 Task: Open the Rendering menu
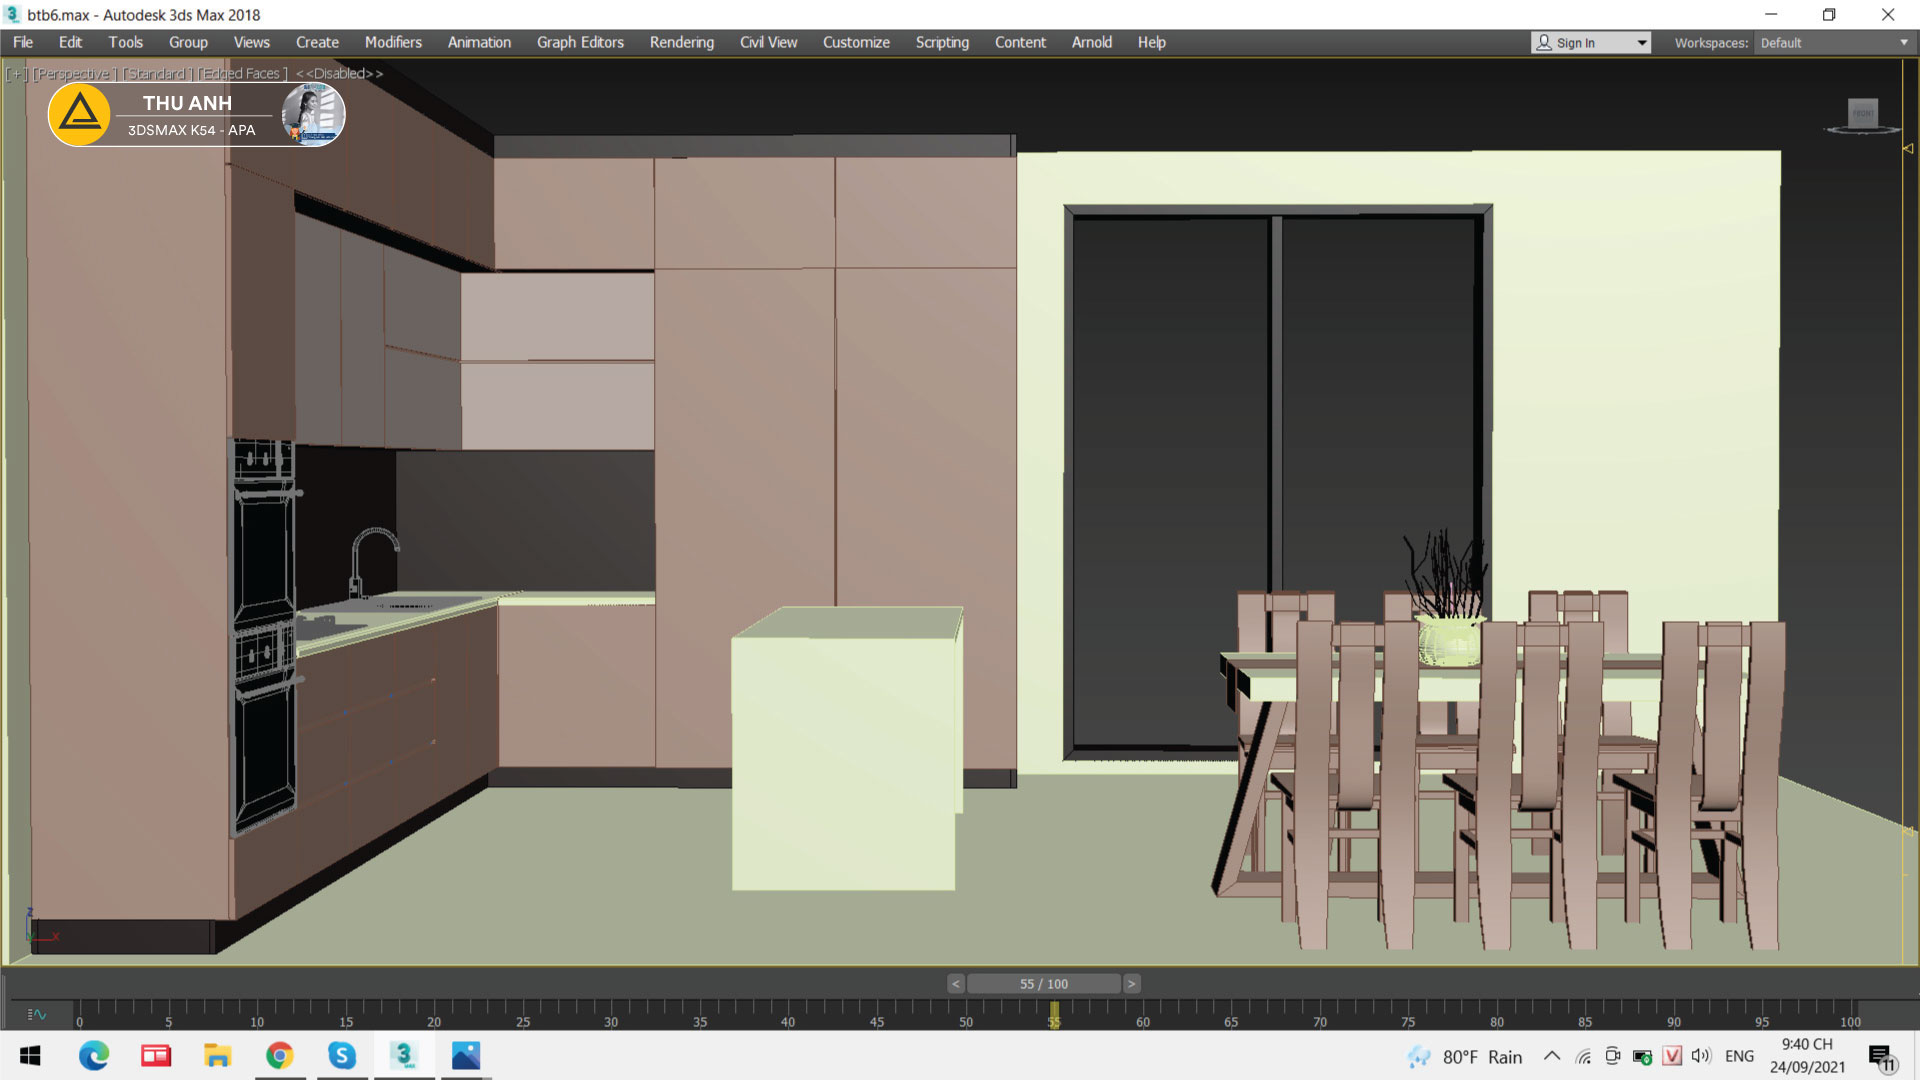click(x=681, y=42)
